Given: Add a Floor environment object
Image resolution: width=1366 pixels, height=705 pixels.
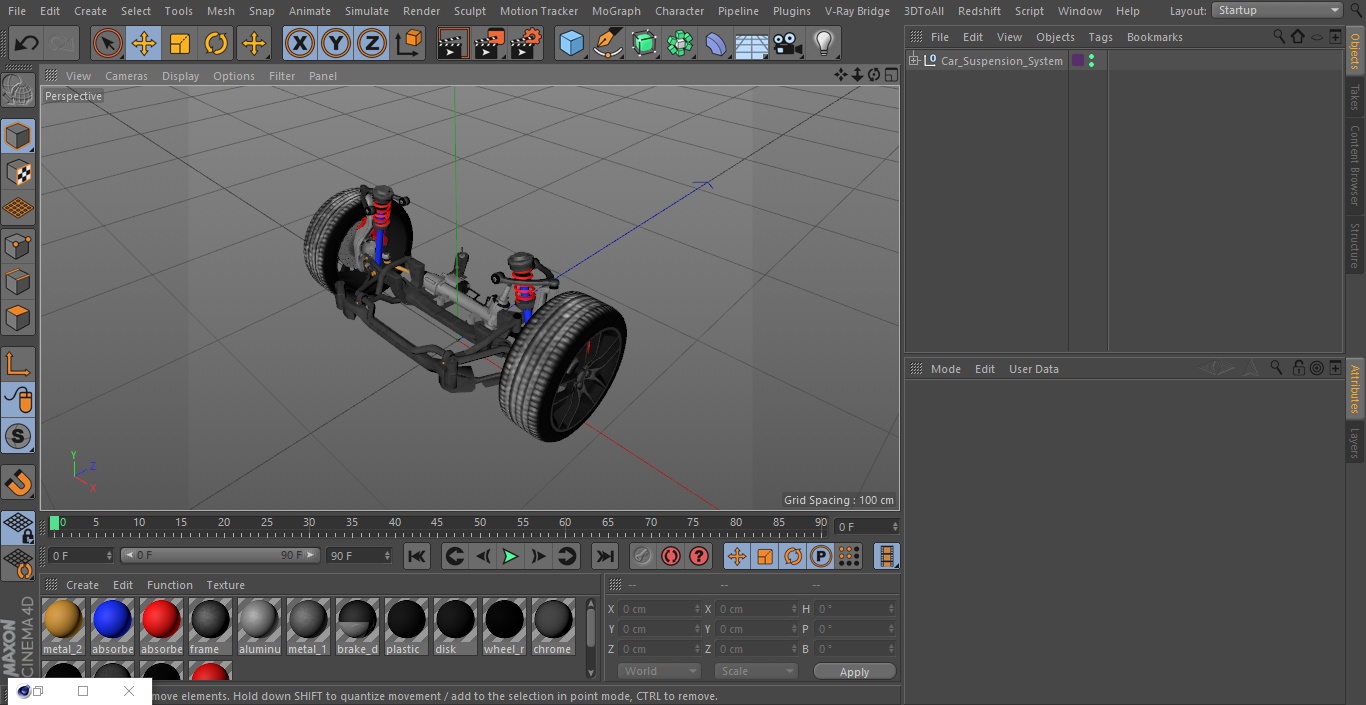Looking at the screenshot, I should pos(752,43).
